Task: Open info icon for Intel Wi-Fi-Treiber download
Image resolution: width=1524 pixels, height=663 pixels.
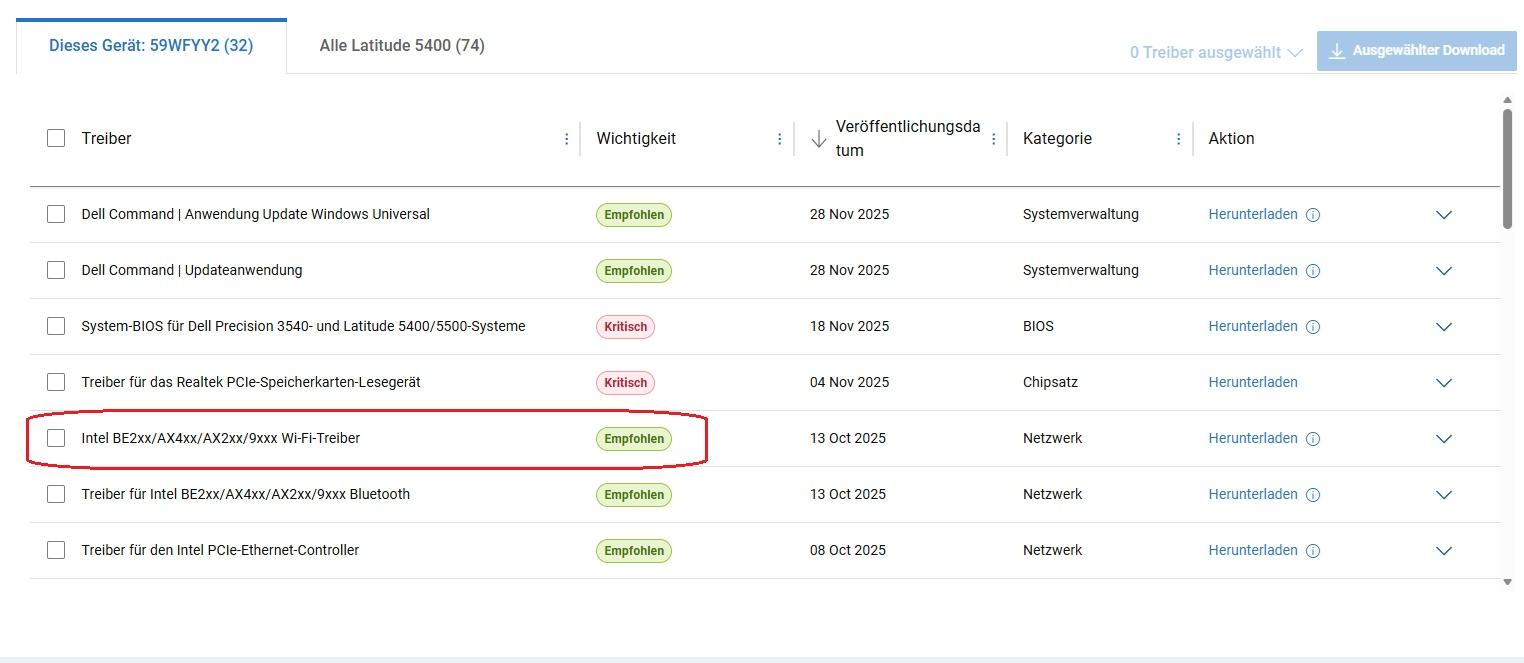Action: [x=1313, y=439]
